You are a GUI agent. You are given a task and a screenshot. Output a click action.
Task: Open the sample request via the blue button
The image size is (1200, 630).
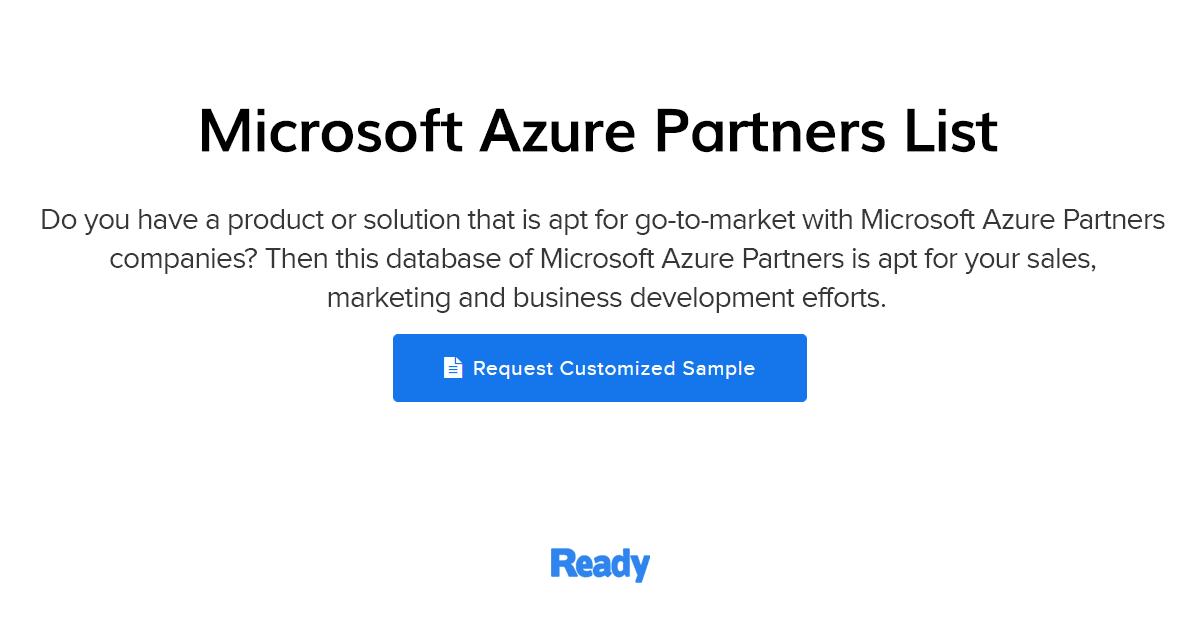click(600, 368)
